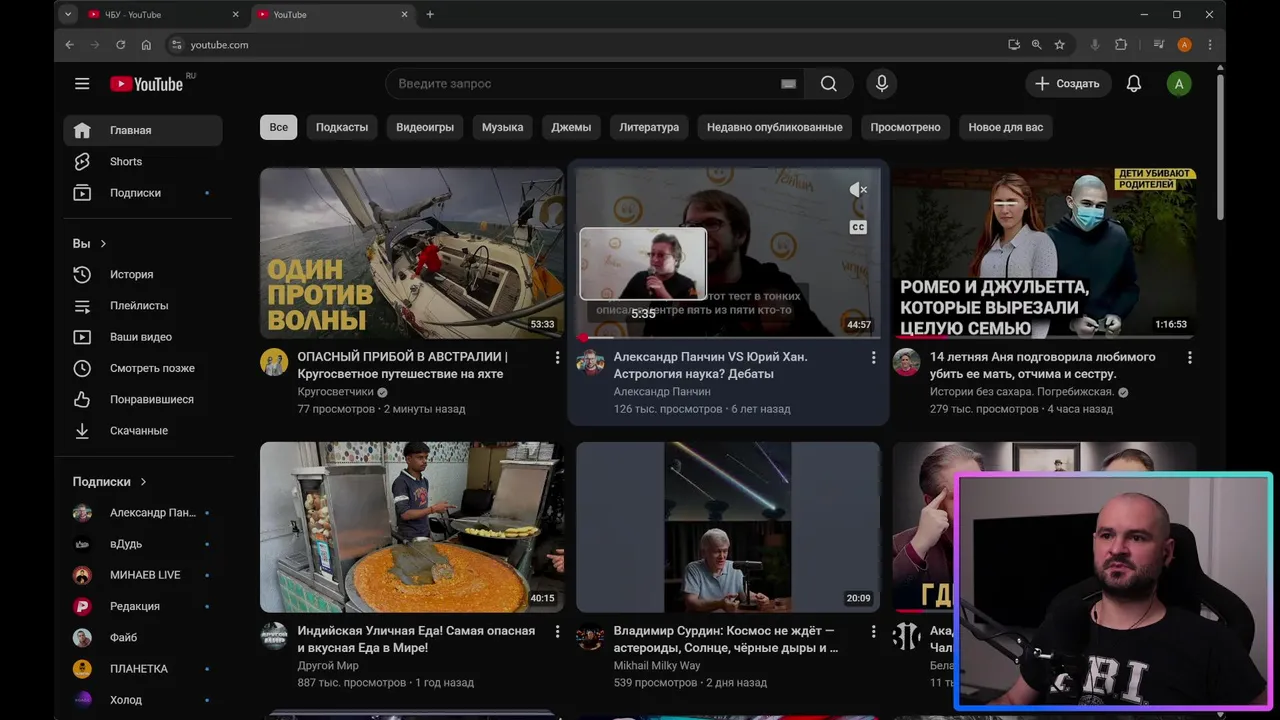Go to Главная in the sidebar
The height and width of the screenshot is (720, 1280).
pos(143,130)
